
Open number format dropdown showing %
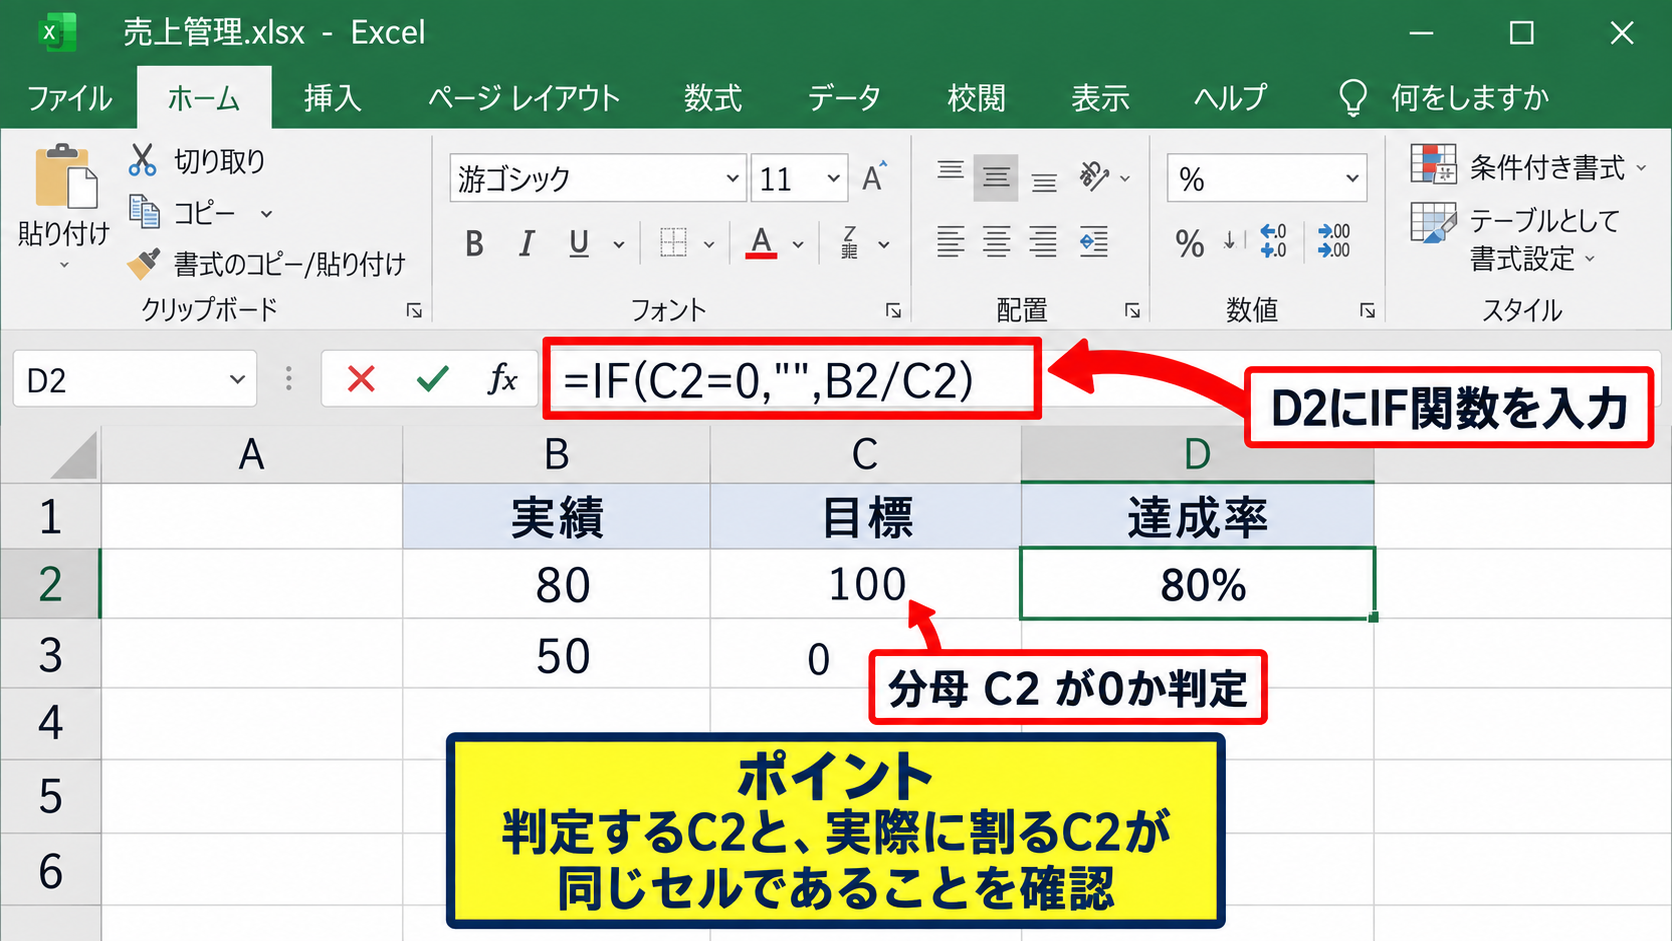tap(1352, 178)
